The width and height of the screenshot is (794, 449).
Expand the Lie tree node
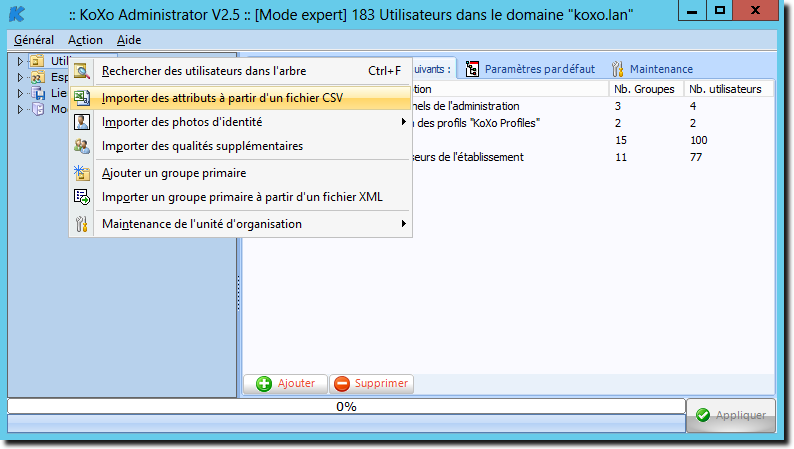(20, 93)
